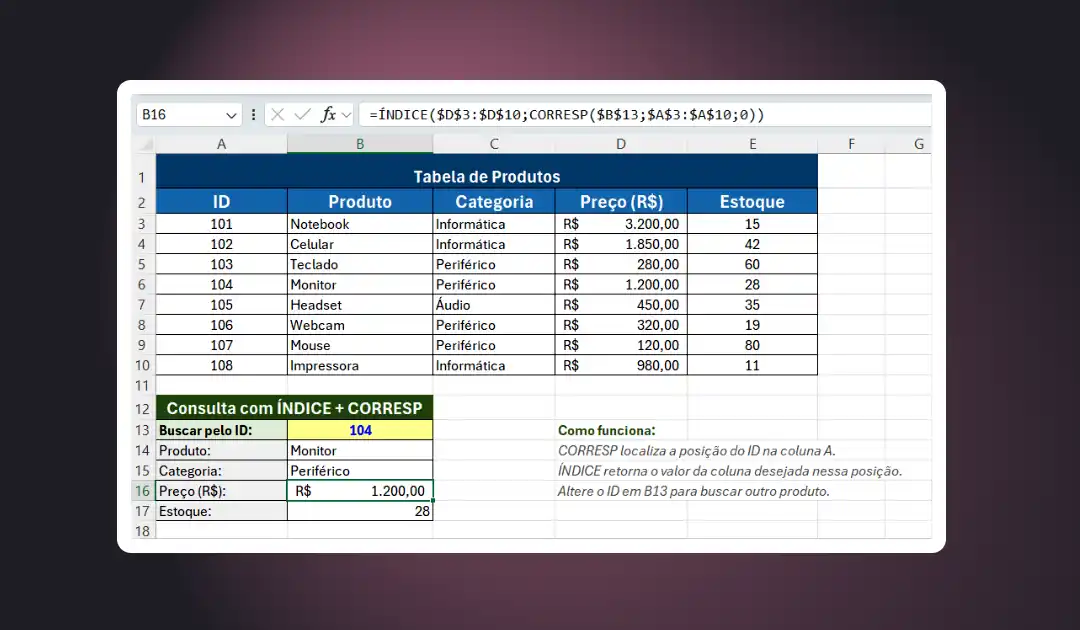Click the Consulta com ÍNDICE + CORRESP header
1080x630 pixels.
[294, 408]
